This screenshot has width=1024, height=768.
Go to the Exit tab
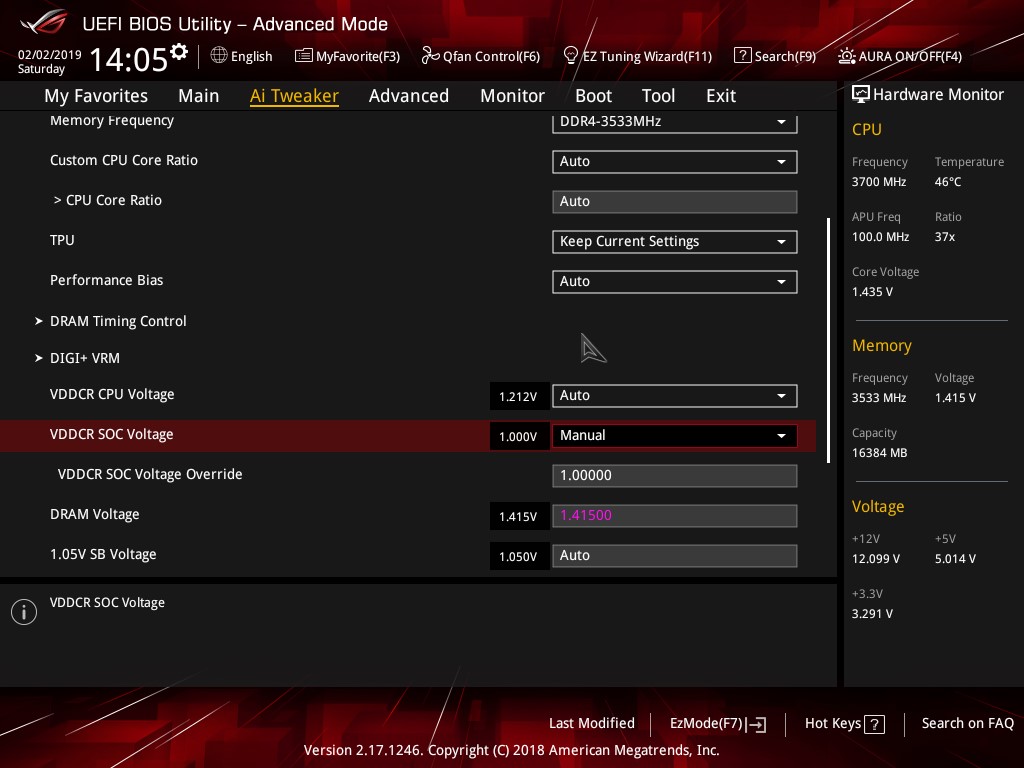click(x=721, y=95)
